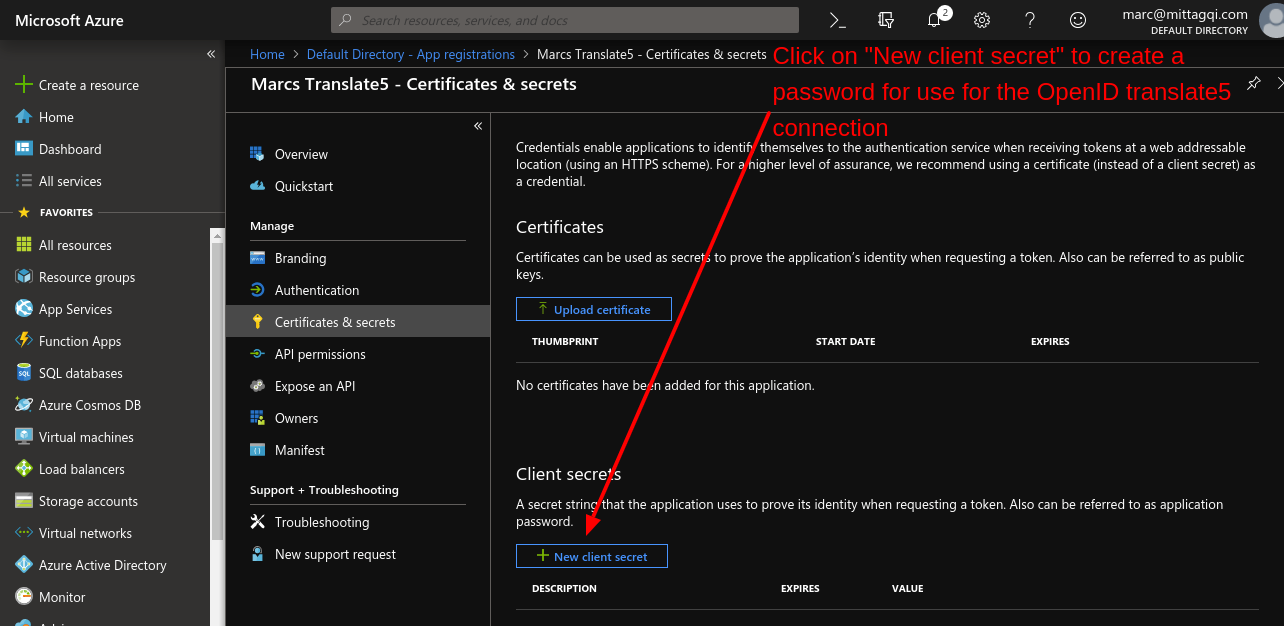This screenshot has height=626, width=1284.
Task: Open the marc@mittagqi.com account menu
Action: 1201,20
